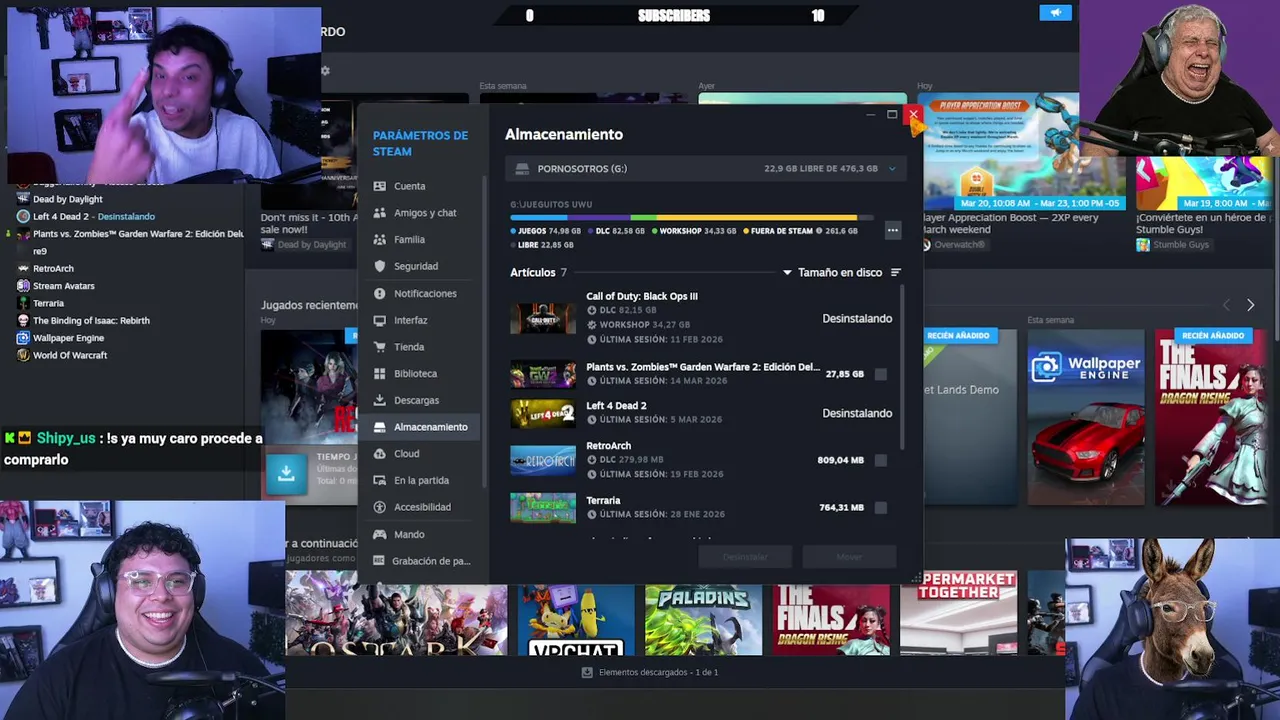Click the Mover button

pyautogui.click(x=849, y=557)
